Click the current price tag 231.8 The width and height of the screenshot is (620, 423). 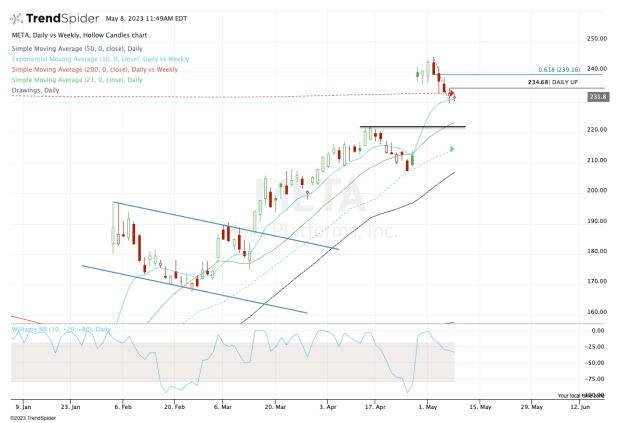[x=598, y=97]
